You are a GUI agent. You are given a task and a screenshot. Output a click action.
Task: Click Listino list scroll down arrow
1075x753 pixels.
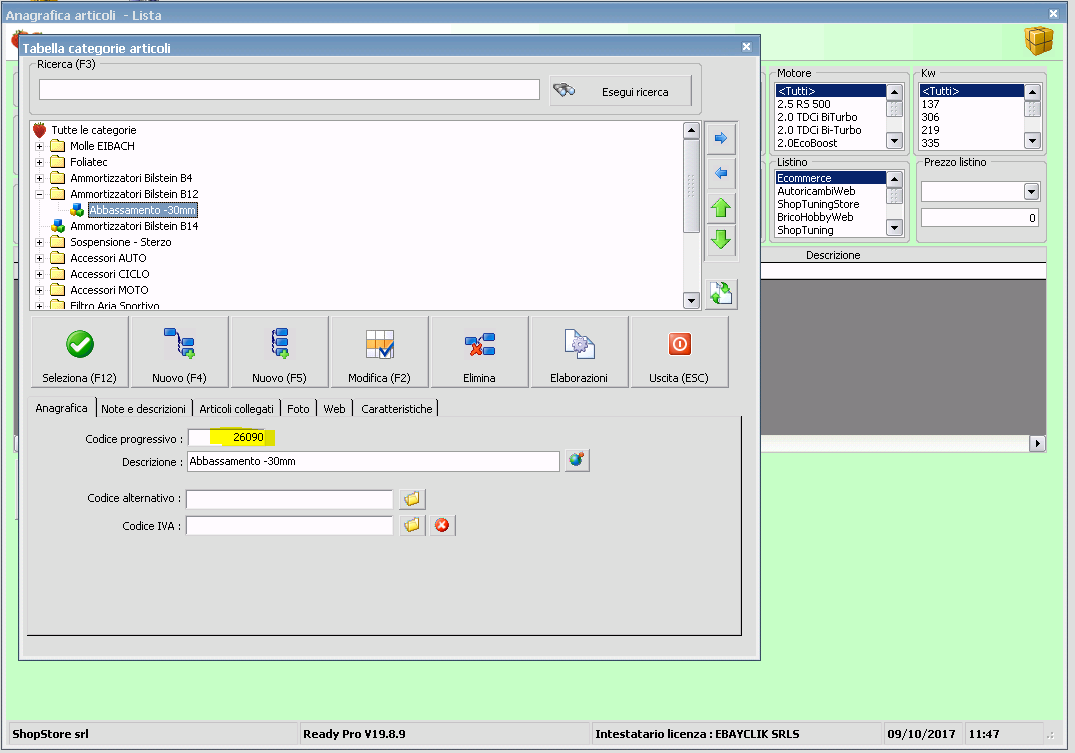coord(894,228)
